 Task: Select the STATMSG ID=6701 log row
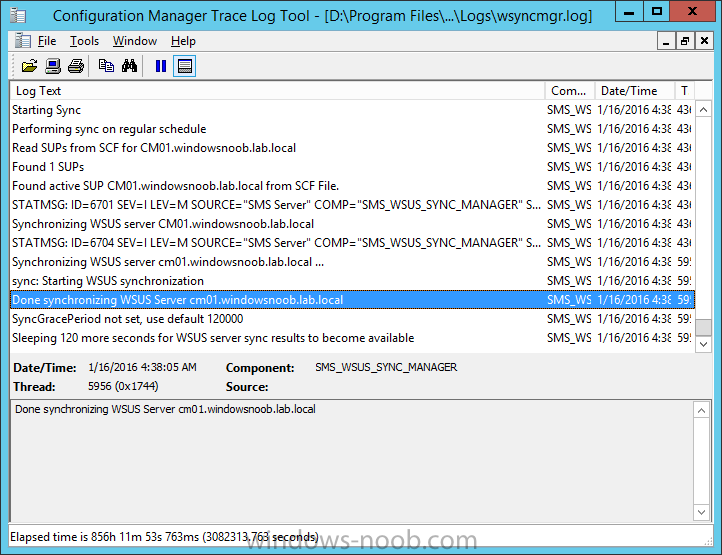click(x=352, y=204)
